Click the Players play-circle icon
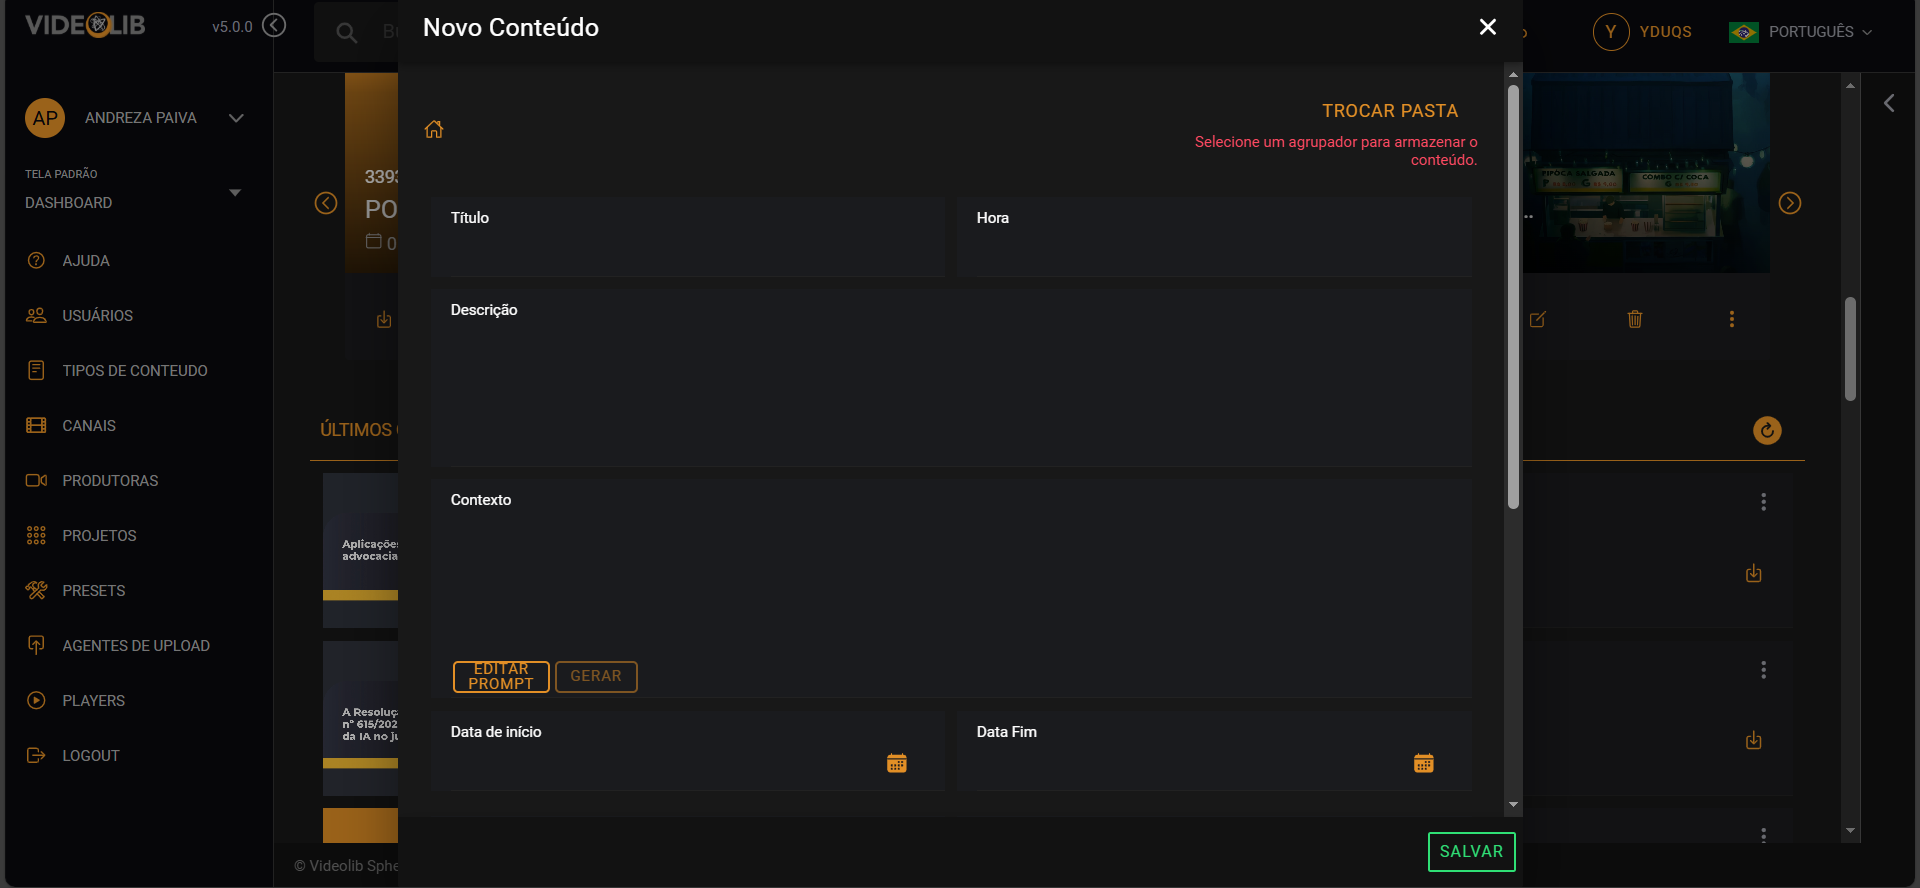1920x888 pixels. coord(36,700)
